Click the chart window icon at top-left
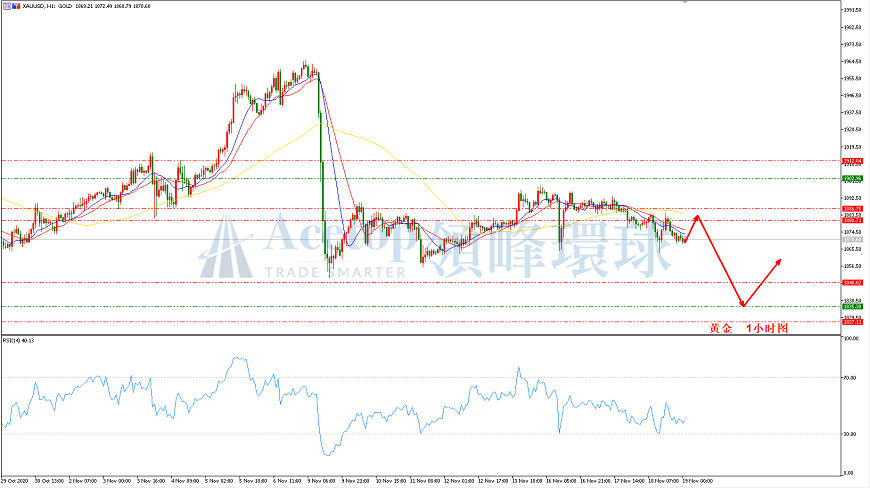Screen dimensions: 870x488 coord(7,6)
